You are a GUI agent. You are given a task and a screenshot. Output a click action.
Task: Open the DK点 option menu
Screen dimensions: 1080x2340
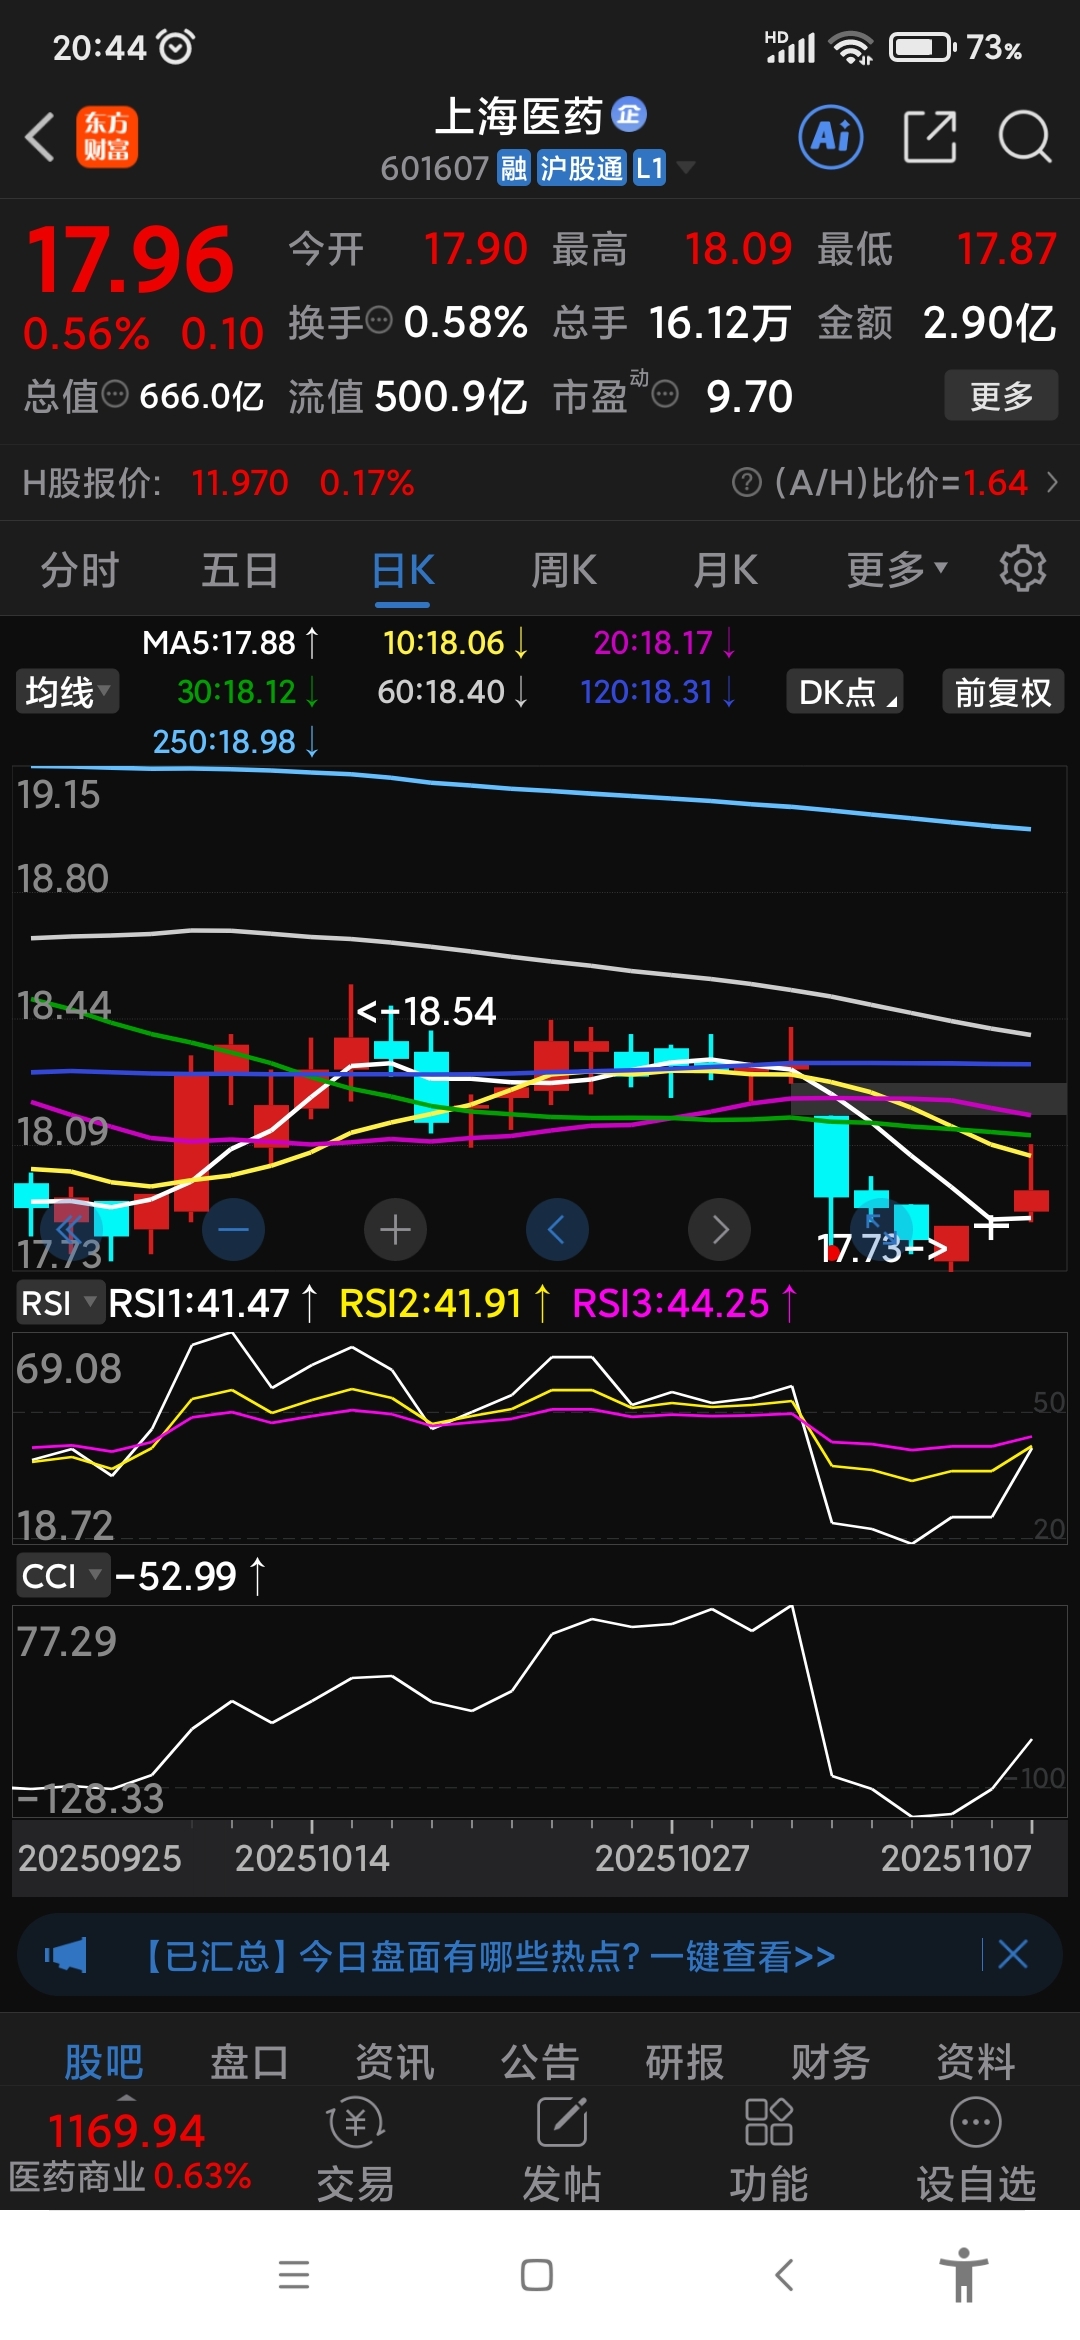[845, 691]
